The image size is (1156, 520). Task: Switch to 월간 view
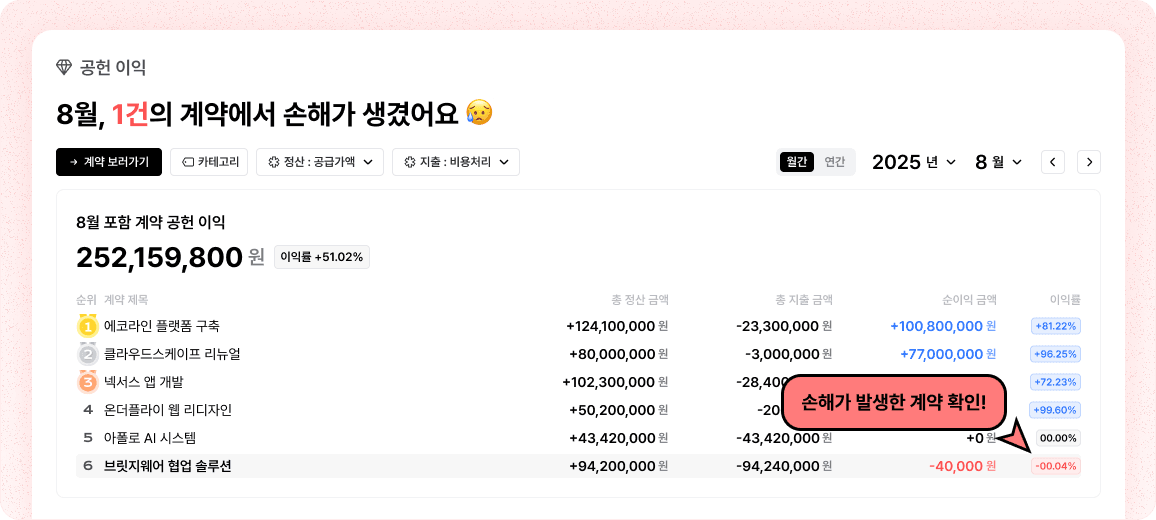797,162
